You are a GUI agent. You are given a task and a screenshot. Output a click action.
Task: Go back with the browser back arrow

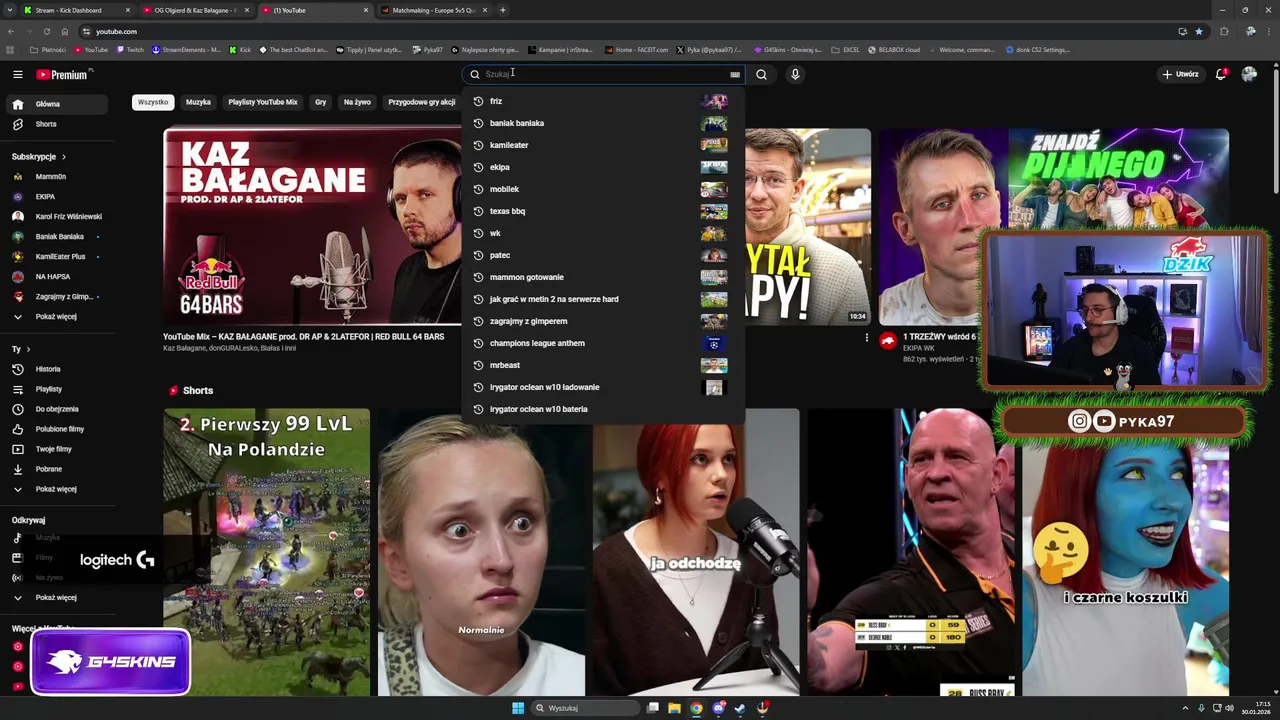[13, 31]
